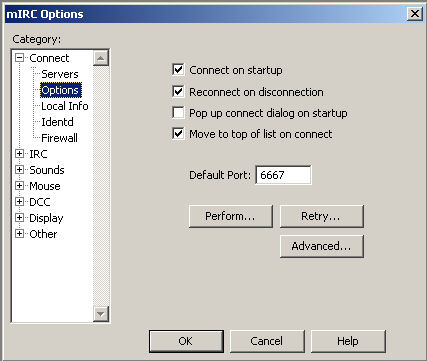Expand the Other category node
This screenshot has height=361, width=427.
(x=19, y=234)
